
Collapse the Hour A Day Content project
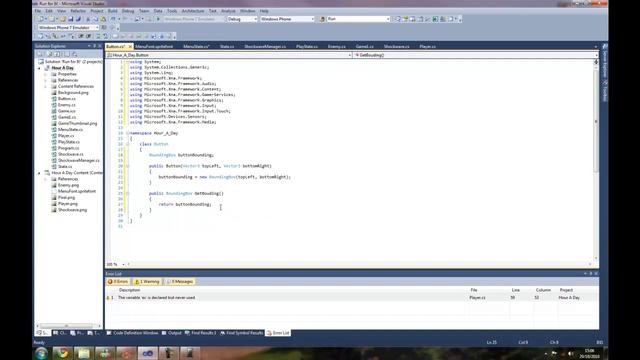pos(40,173)
